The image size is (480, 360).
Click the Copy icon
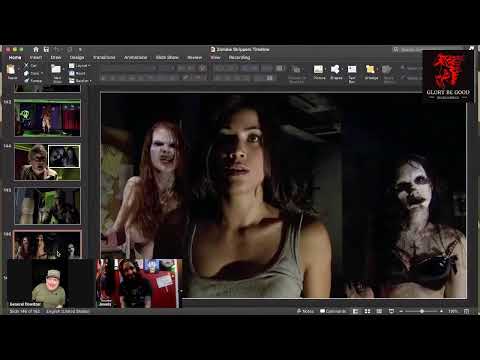click(x=27, y=73)
